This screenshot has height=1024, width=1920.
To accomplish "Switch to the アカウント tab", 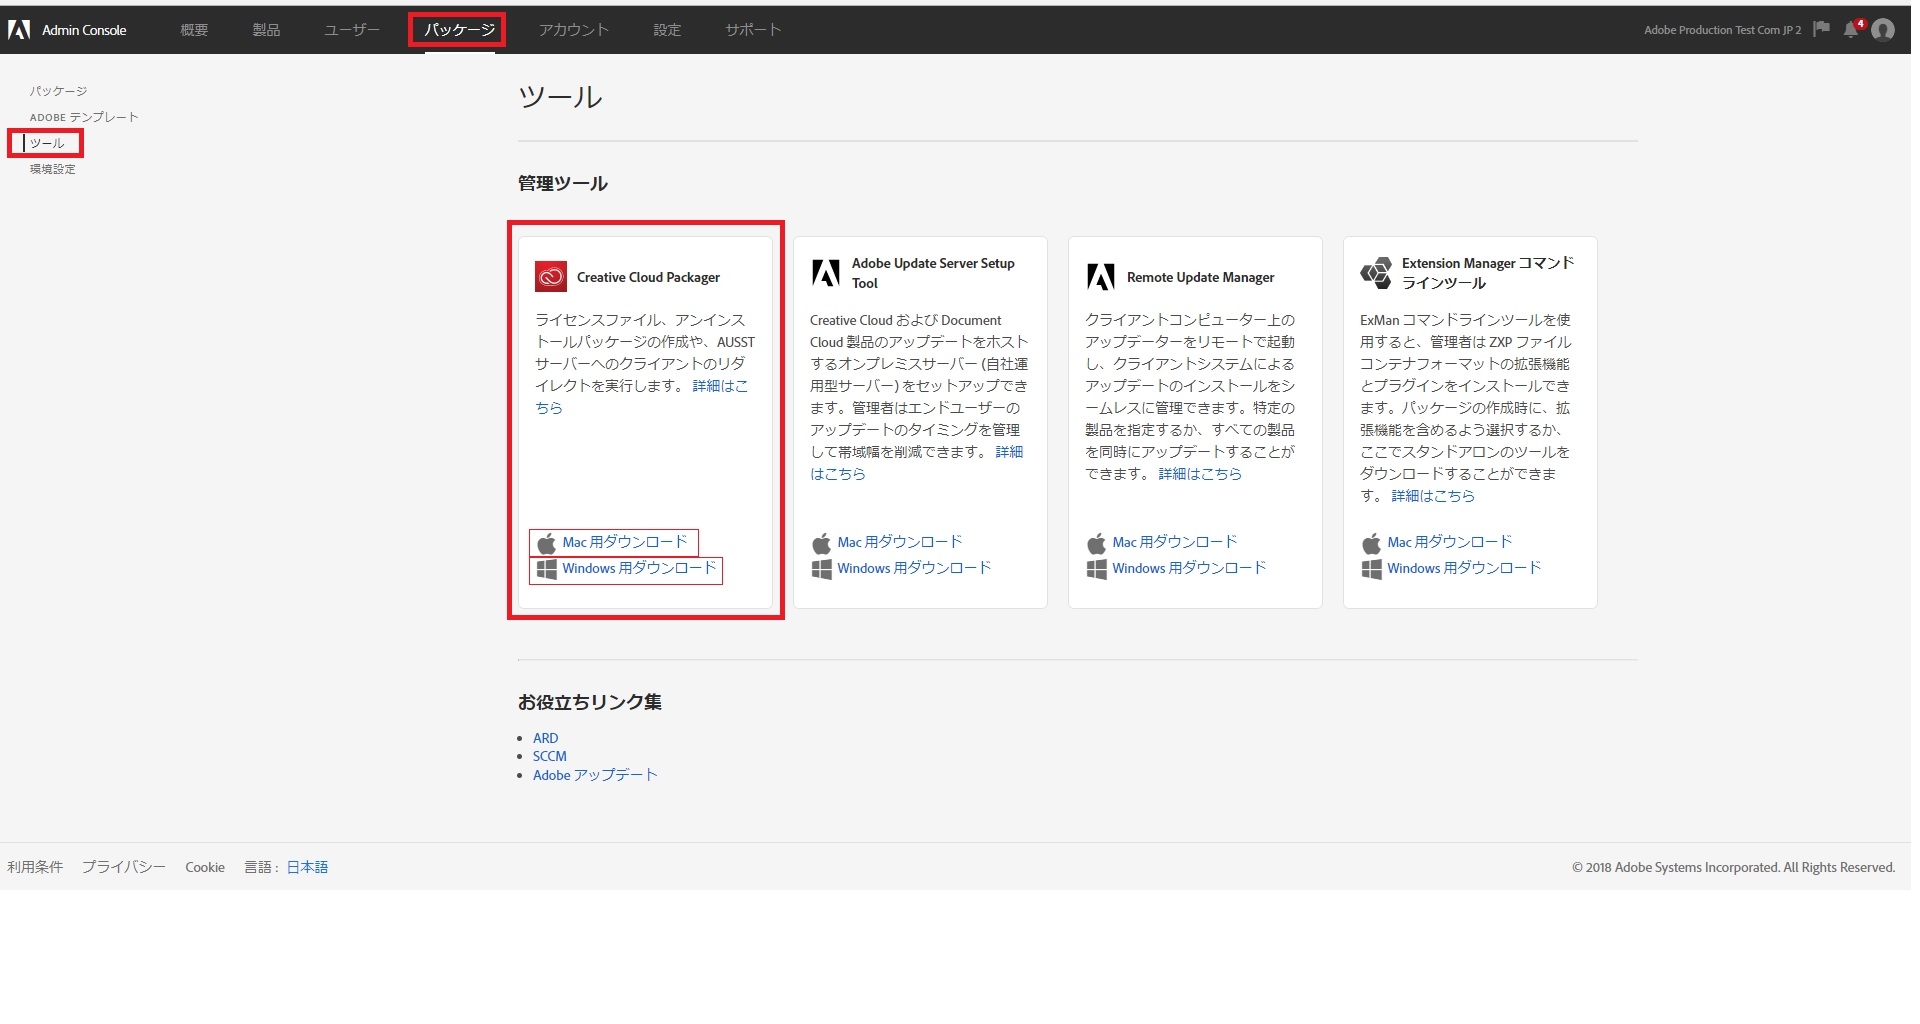I will click(x=573, y=30).
